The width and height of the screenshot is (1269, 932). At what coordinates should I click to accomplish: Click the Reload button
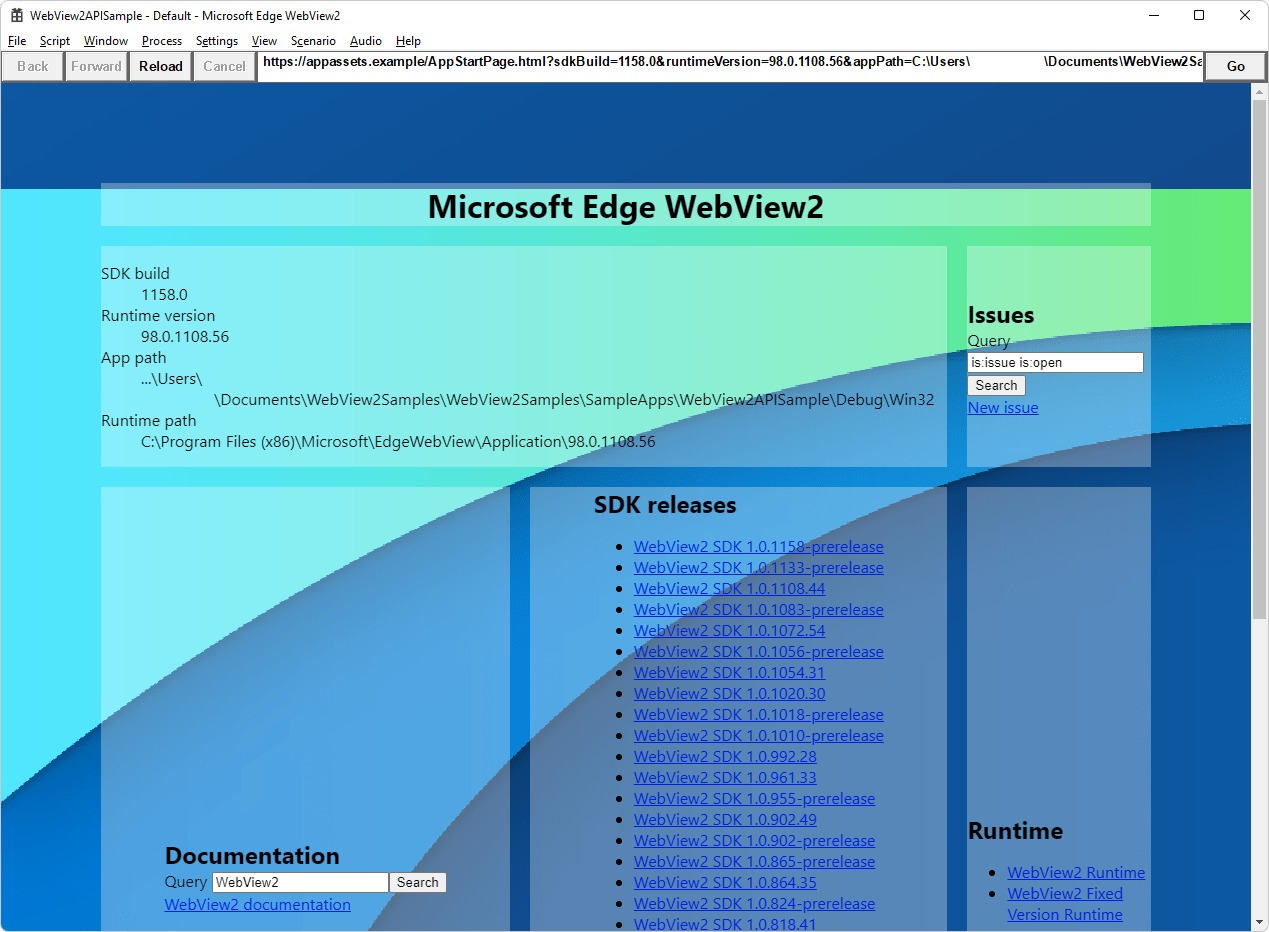click(x=160, y=66)
